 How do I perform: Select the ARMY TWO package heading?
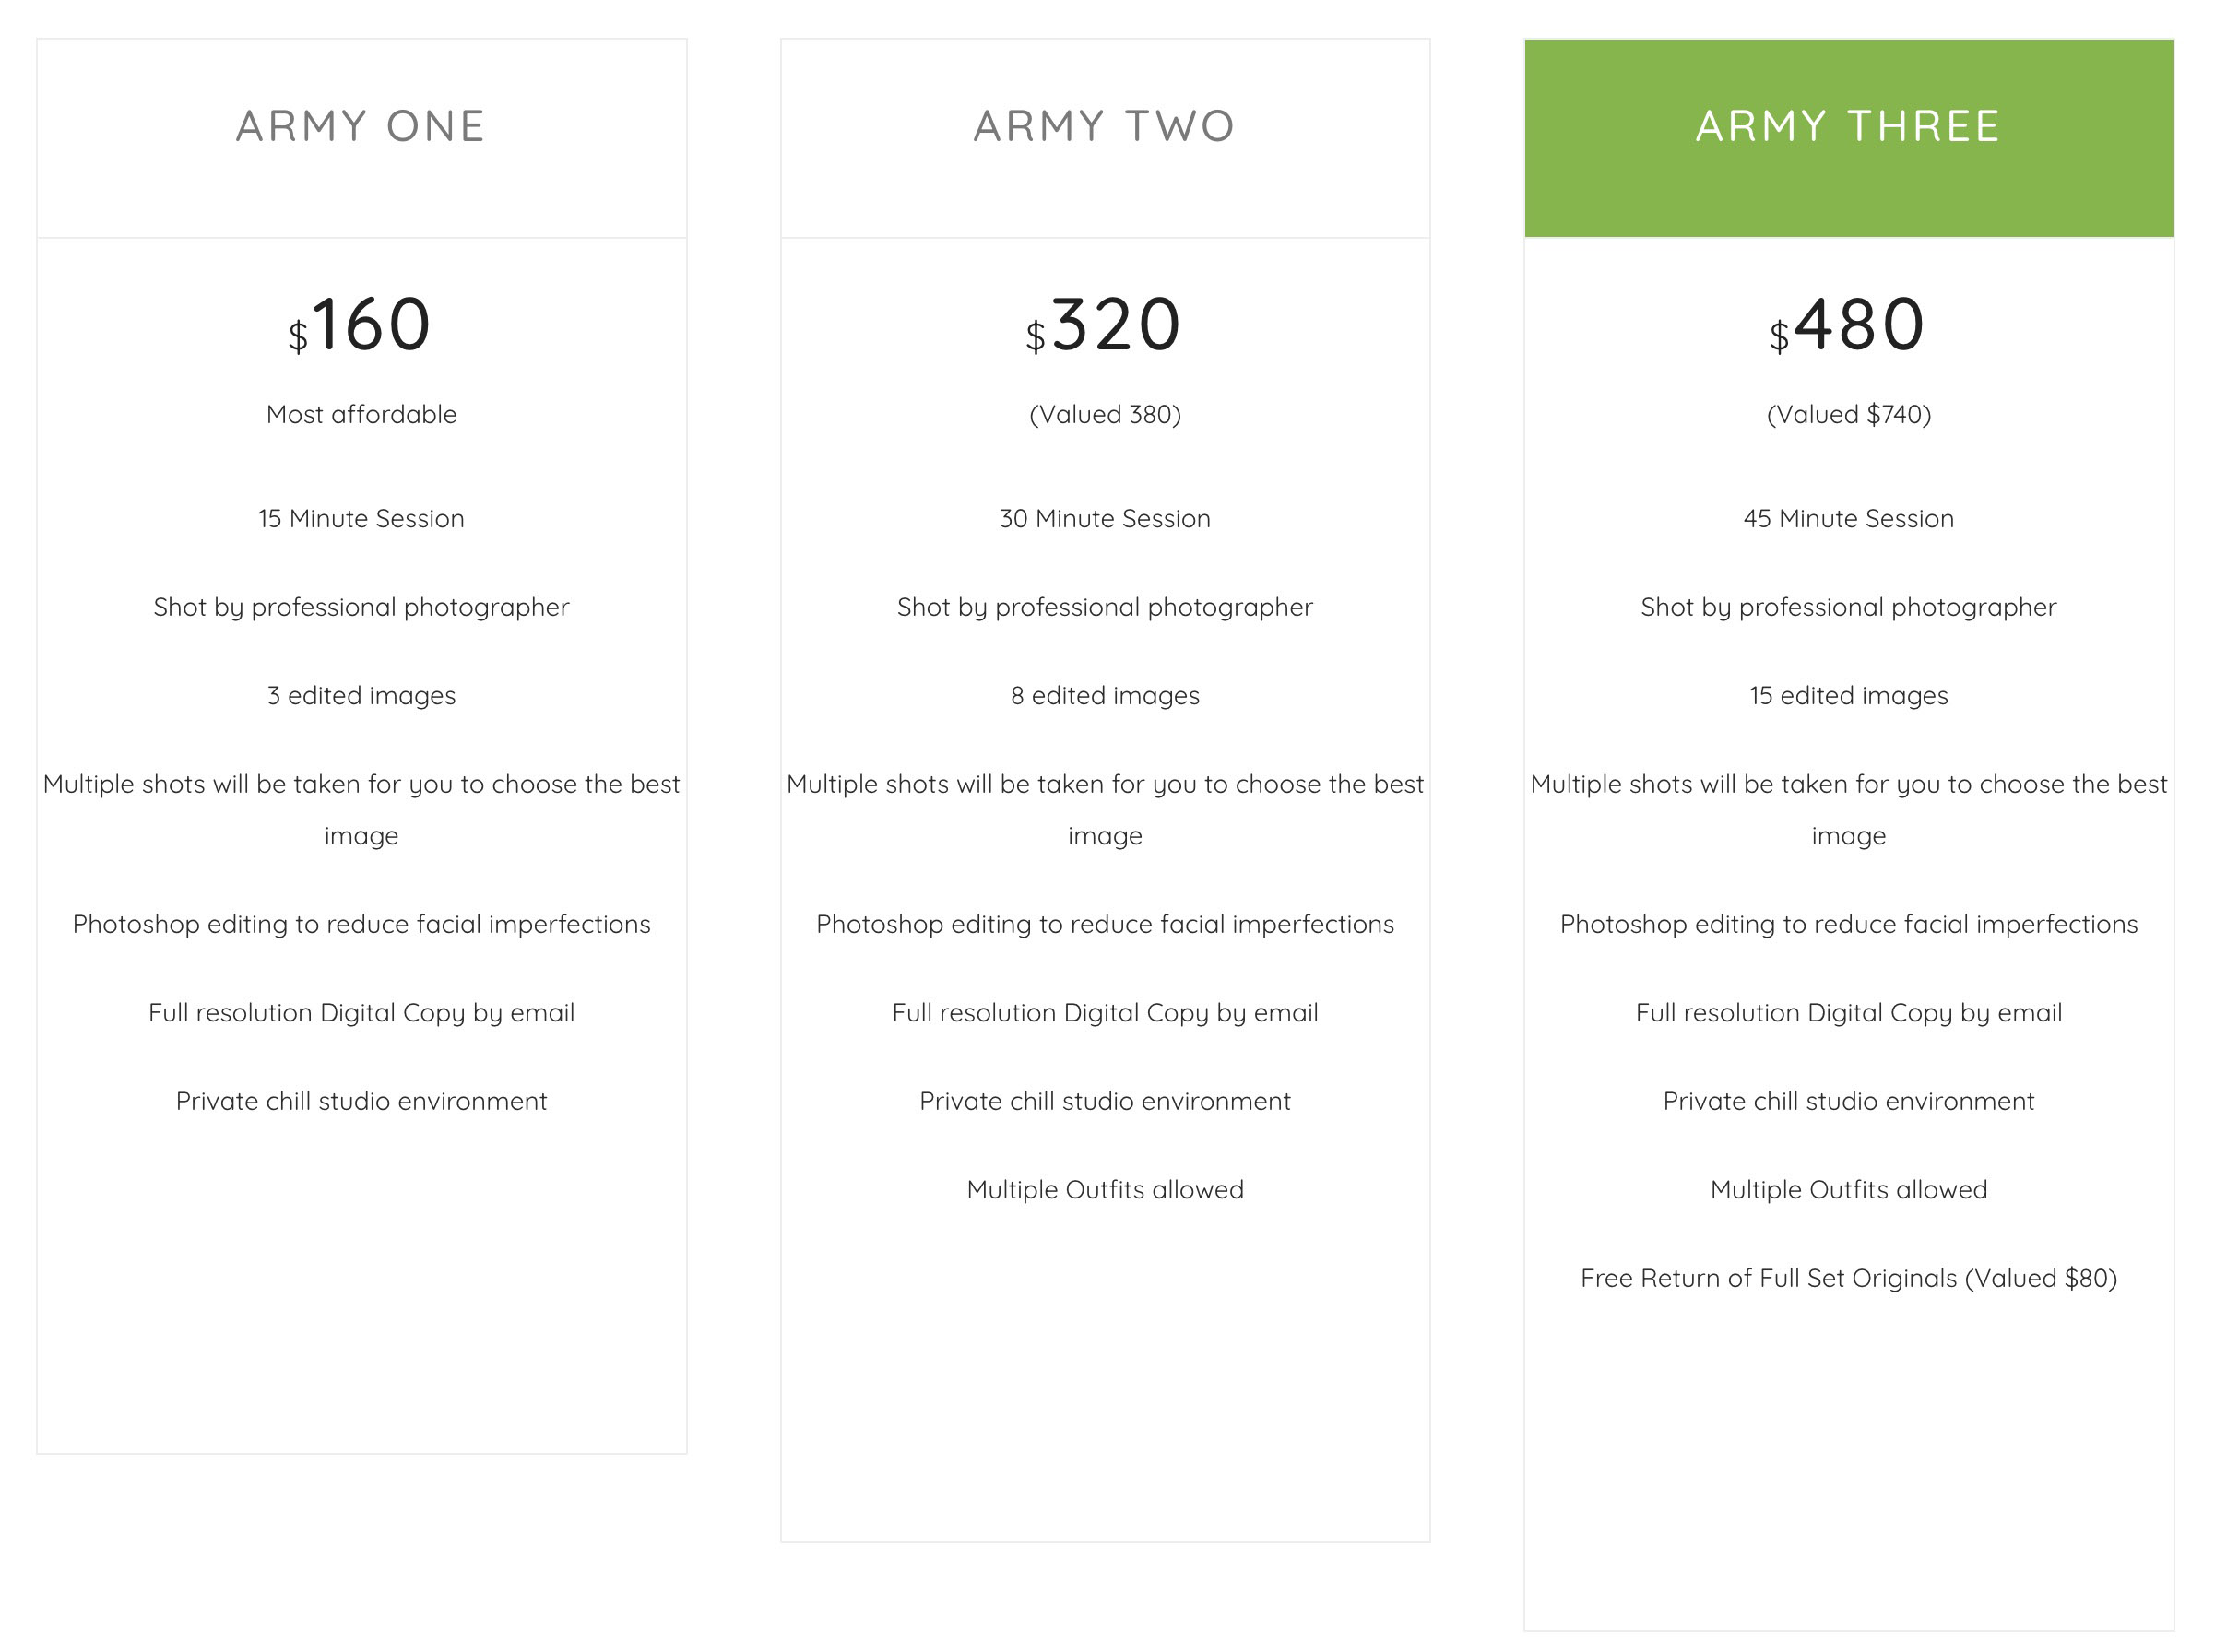tap(1104, 127)
